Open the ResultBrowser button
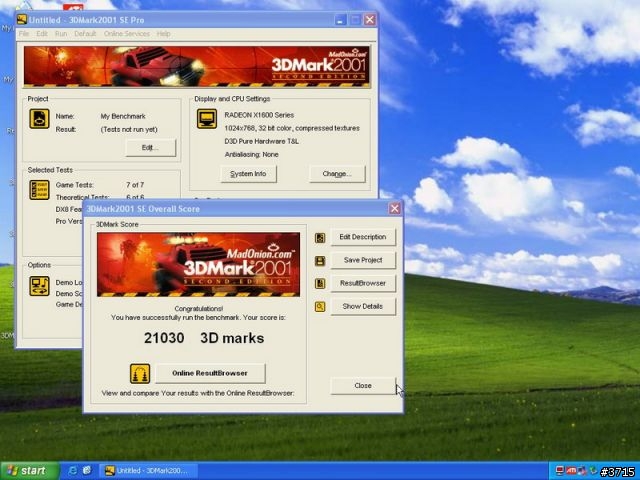Viewport: 640px width, 480px height. tap(363, 283)
